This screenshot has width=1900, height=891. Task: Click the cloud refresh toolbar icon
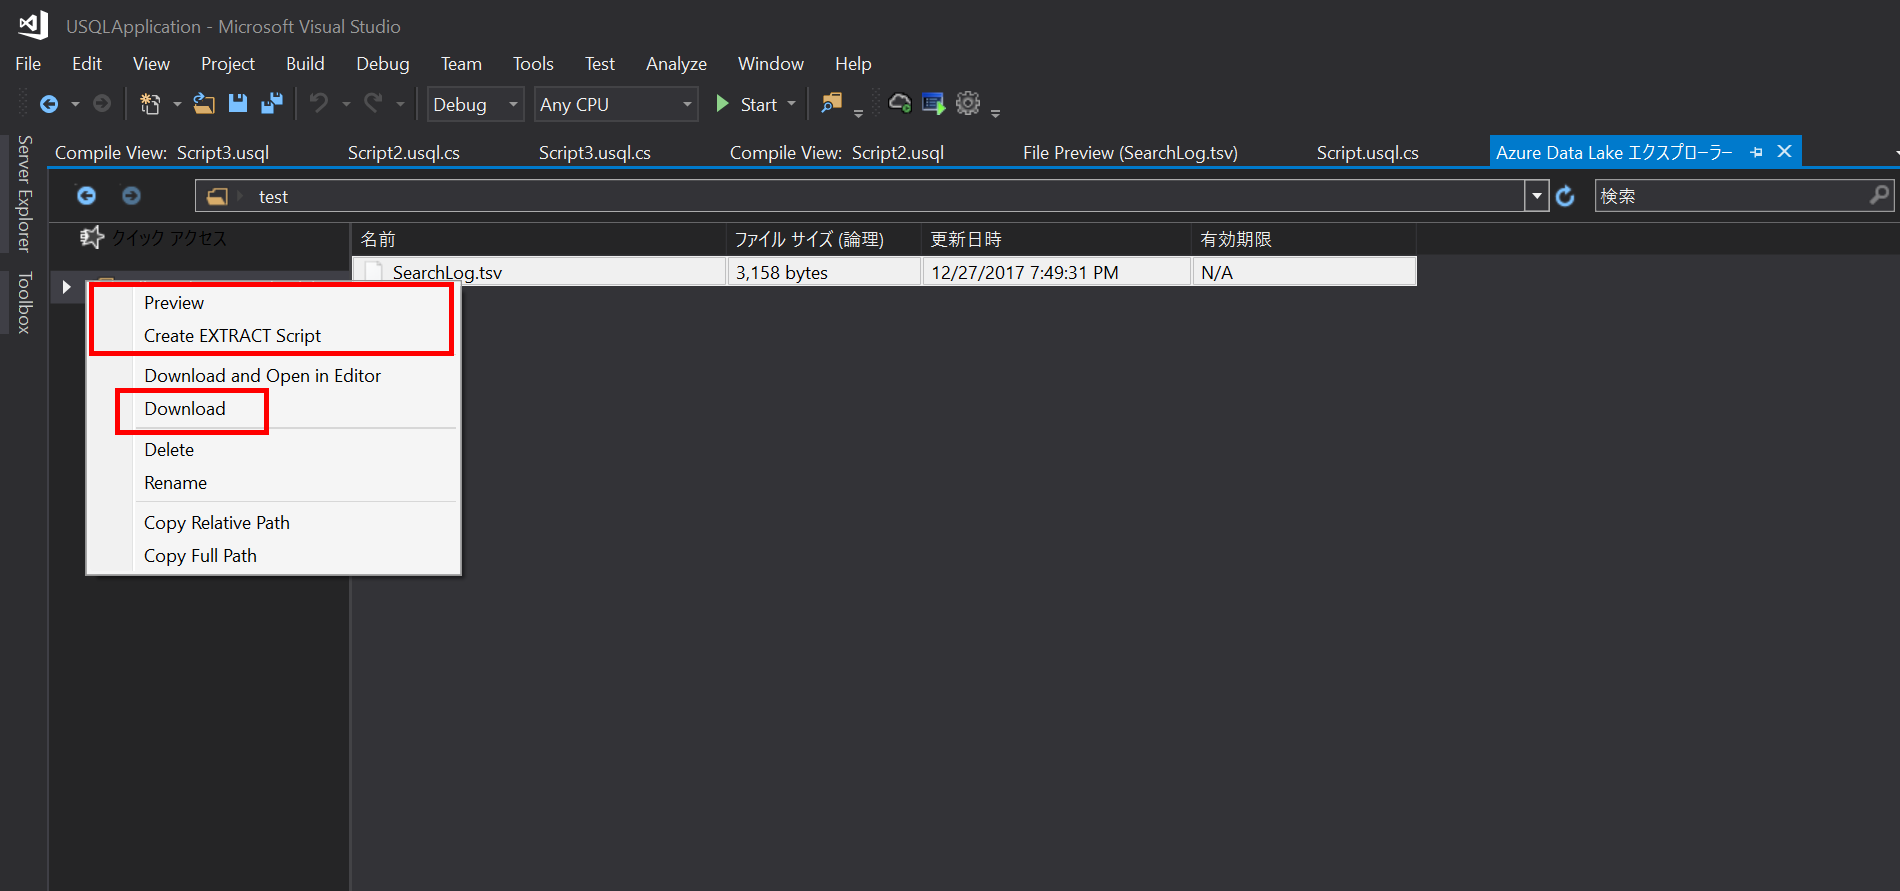900,104
